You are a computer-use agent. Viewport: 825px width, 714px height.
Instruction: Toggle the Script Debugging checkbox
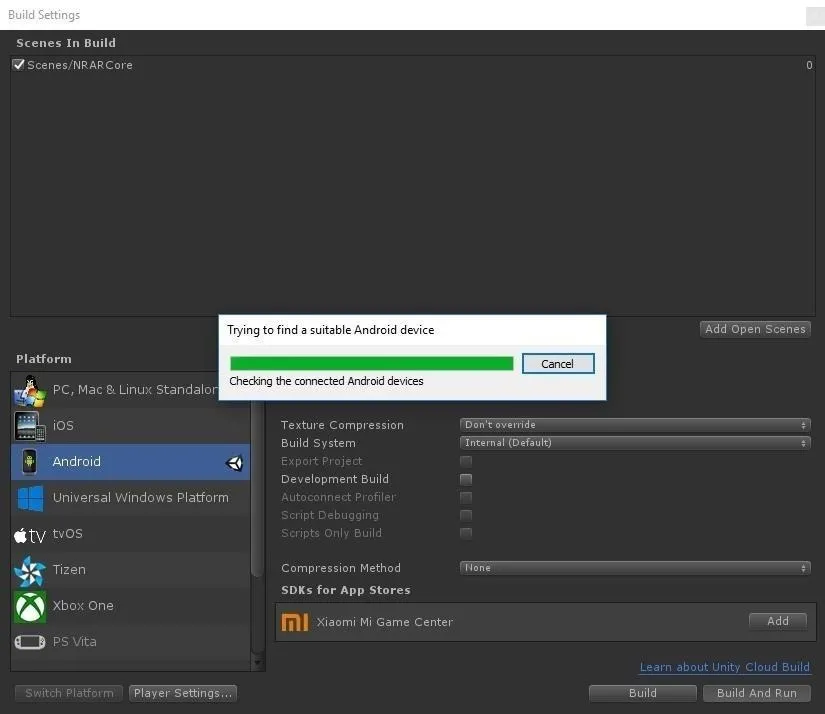point(466,515)
